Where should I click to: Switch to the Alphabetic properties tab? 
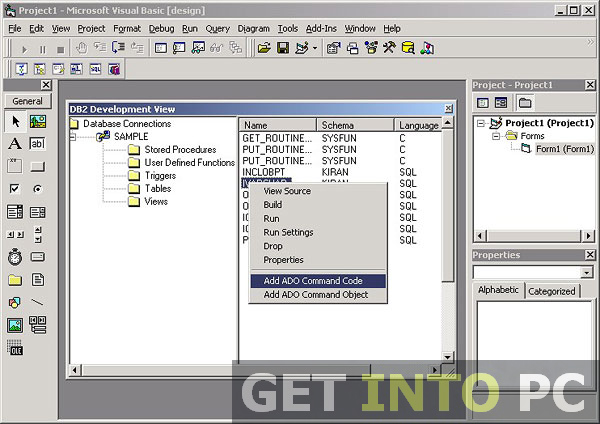498,290
